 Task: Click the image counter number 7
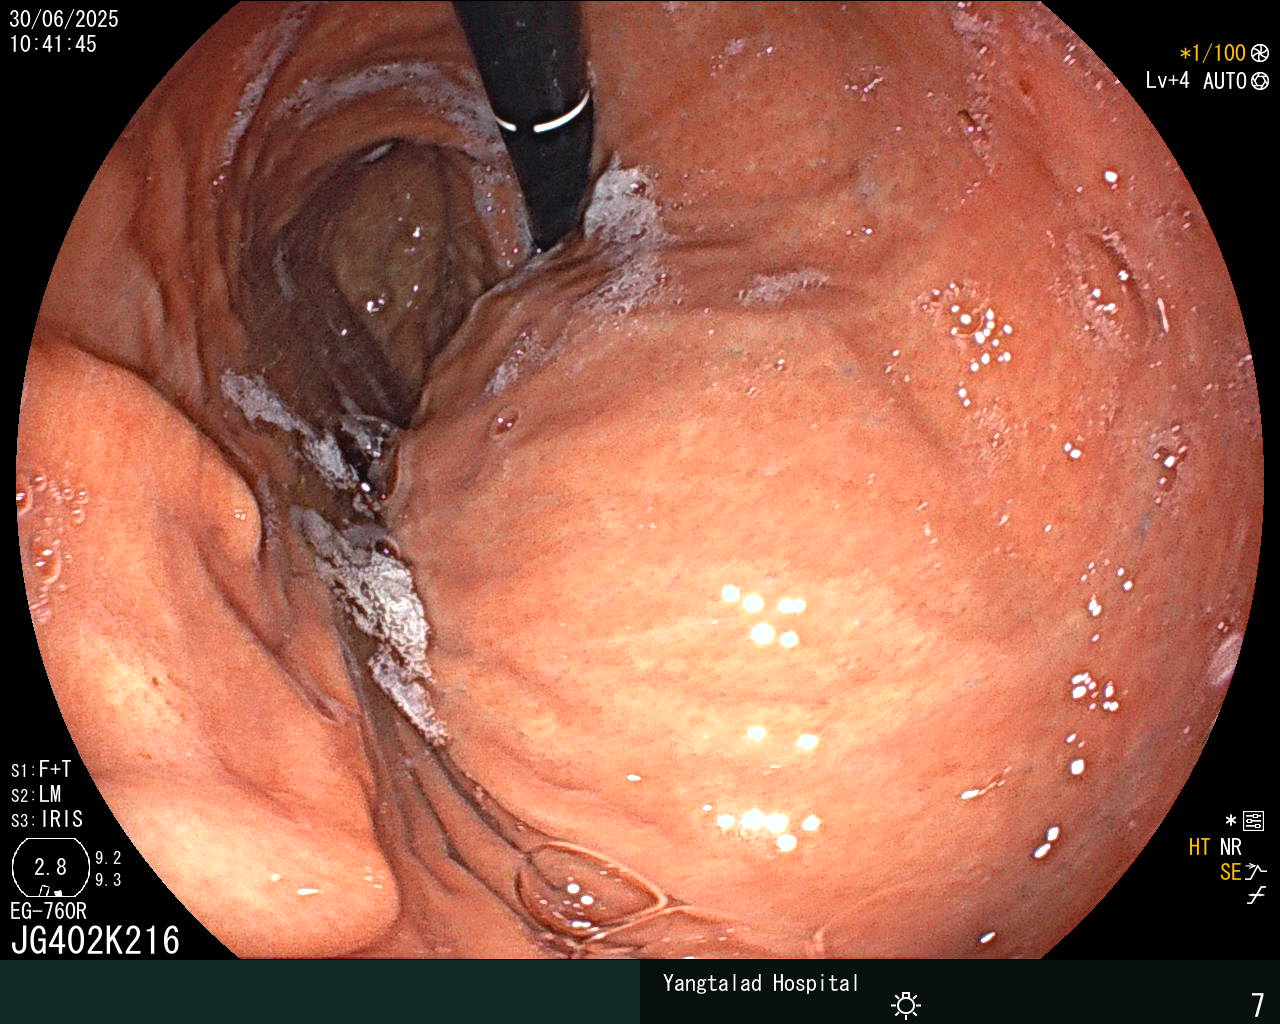coord(1258,1004)
